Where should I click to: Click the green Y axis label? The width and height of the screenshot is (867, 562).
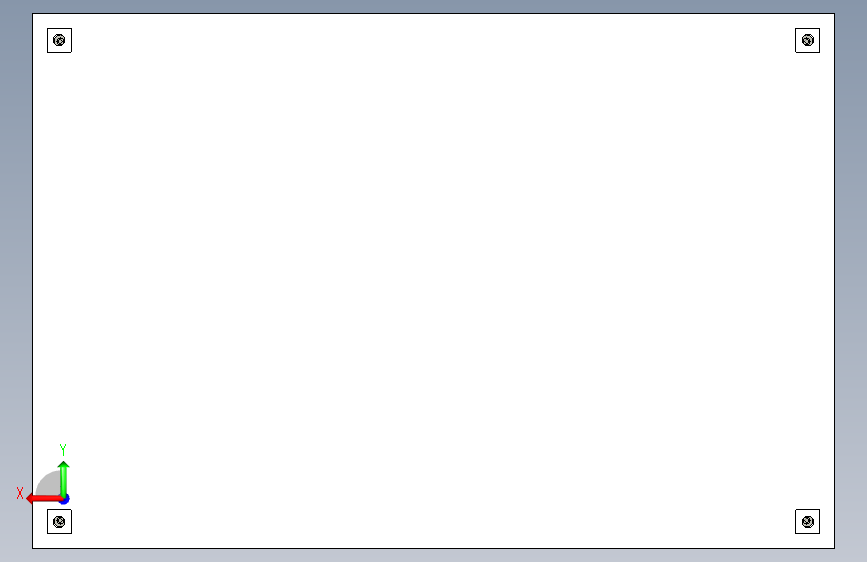[63, 449]
